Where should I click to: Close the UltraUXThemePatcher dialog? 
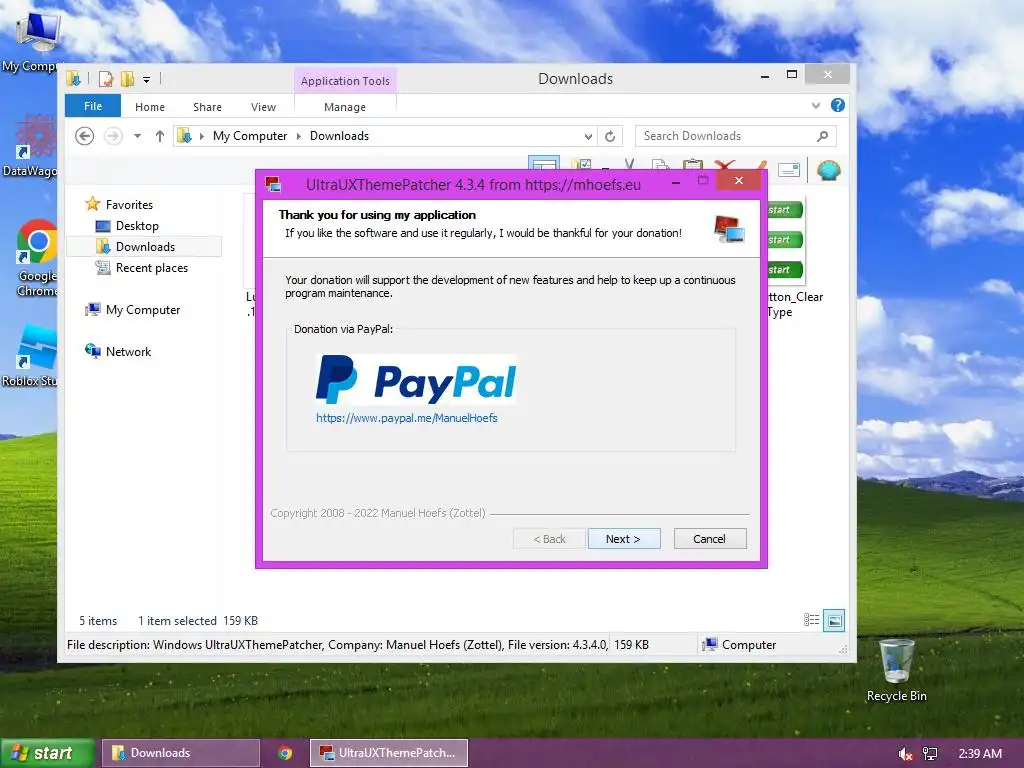pyautogui.click(x=738, y=180)
